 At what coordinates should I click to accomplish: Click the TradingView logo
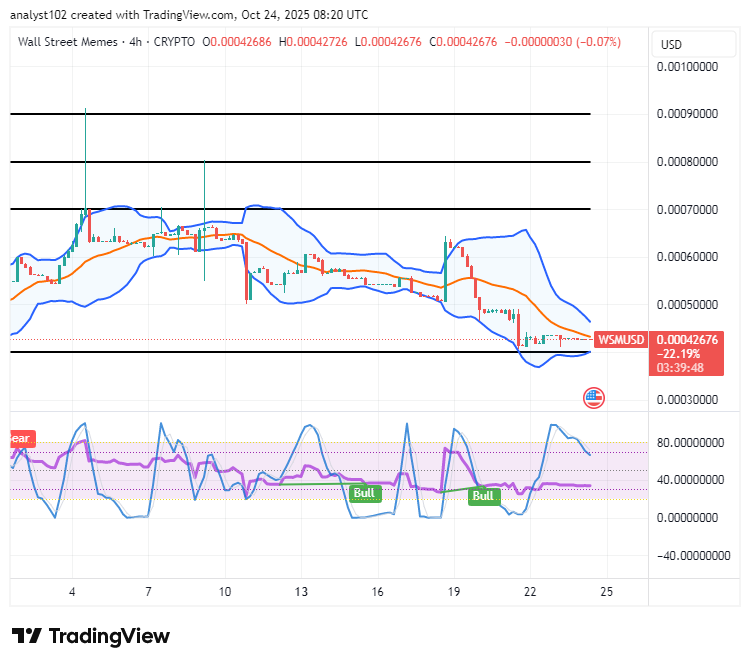coord(91,636)
